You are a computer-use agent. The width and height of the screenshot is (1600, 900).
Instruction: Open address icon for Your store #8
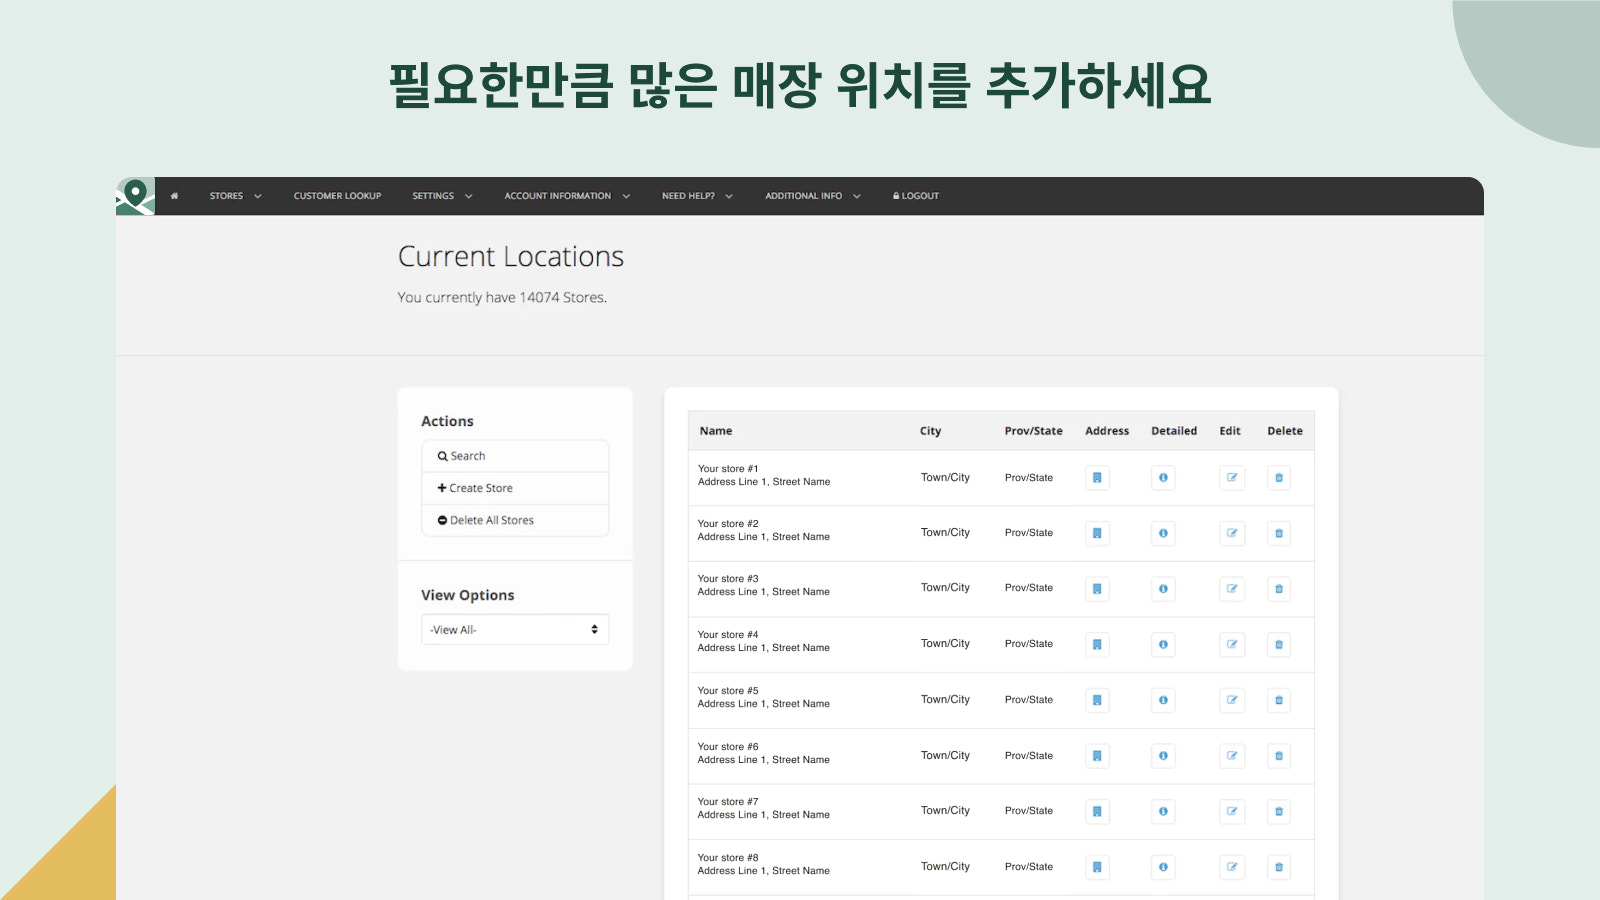pos(1097,867)
